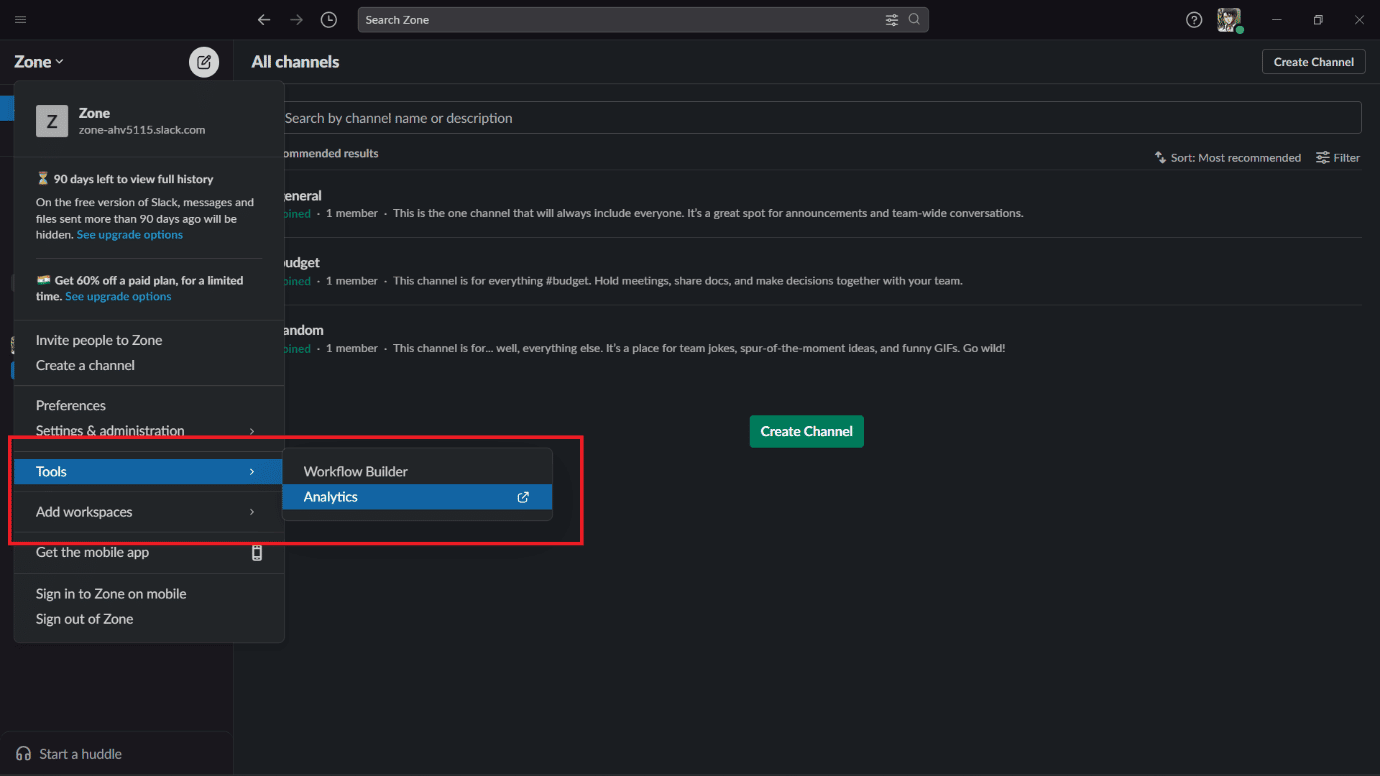
Task: Open search filter sliders icon
Action: [x=892, y=20]
